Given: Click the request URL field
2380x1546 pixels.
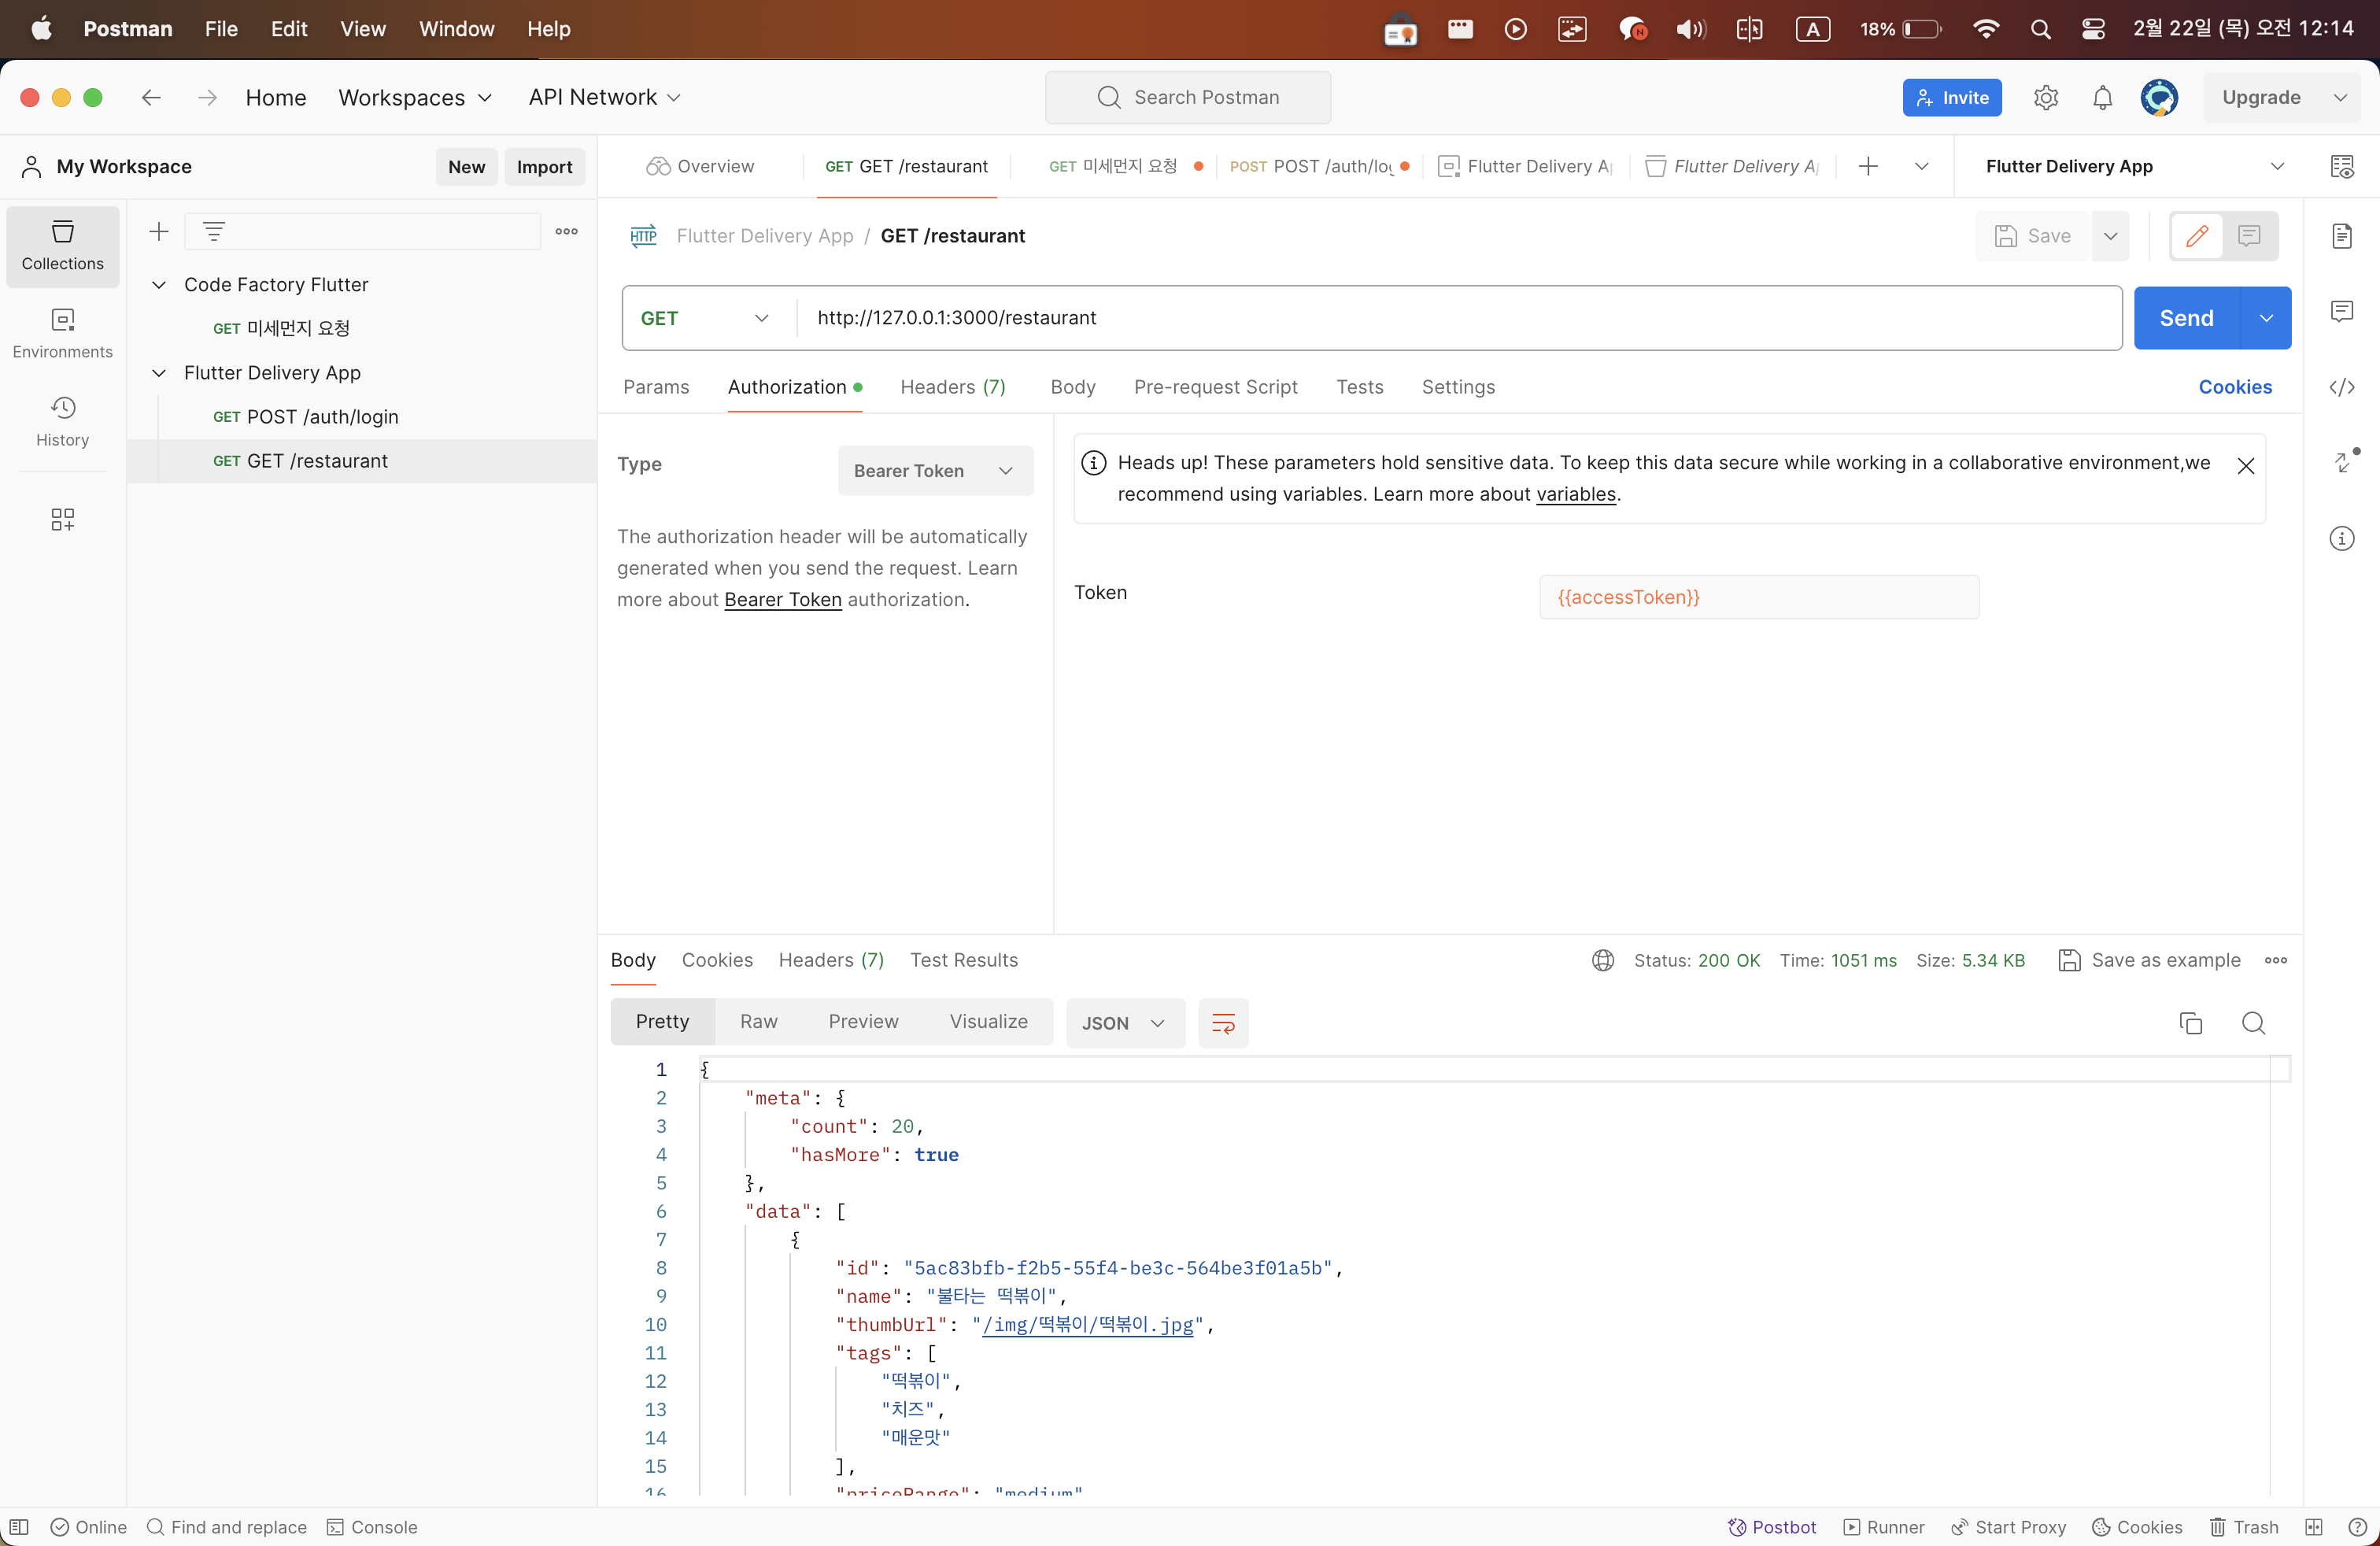Looking at the screenshot, I should click(1458, 318).
